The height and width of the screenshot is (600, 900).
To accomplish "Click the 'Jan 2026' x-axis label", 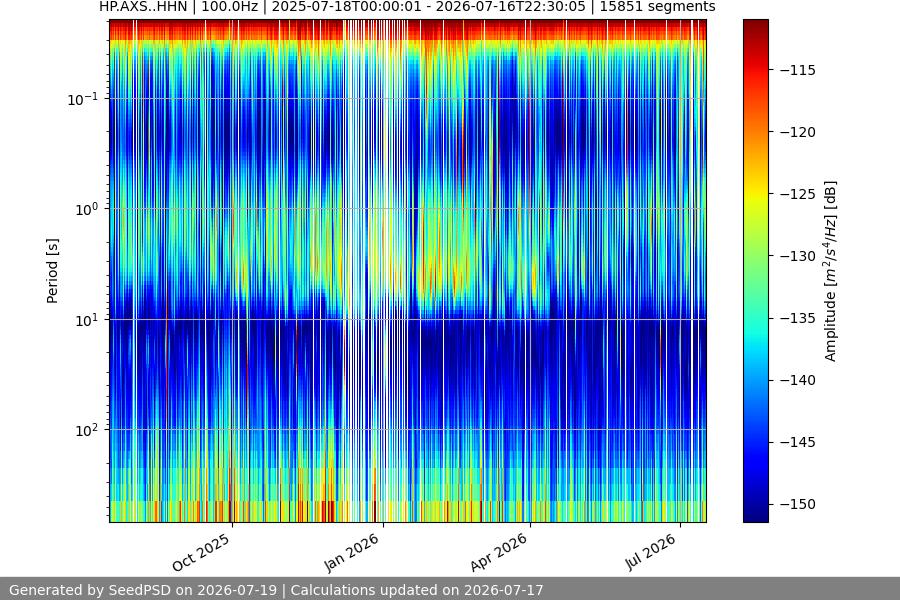I will pyautogui.click(x=352, y=552).
